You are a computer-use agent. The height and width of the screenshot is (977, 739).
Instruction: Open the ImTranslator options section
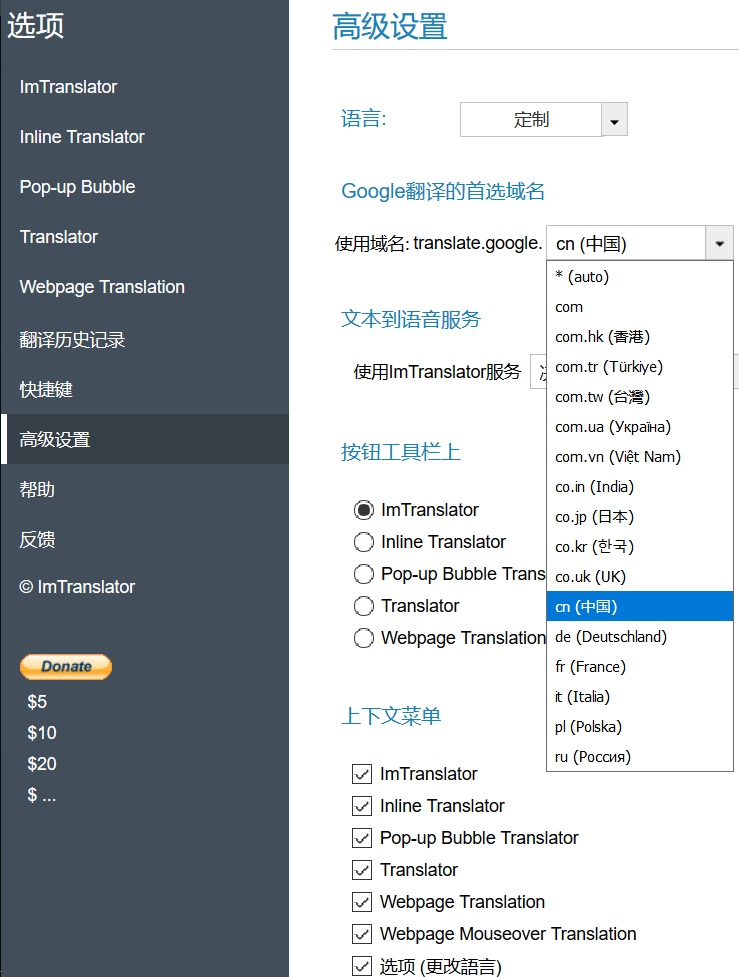[69, 87]
